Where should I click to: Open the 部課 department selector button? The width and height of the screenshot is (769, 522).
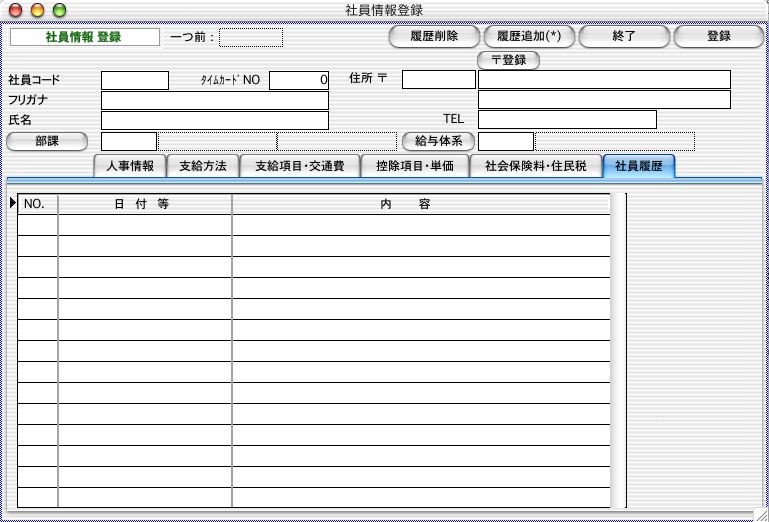[47, 141]
